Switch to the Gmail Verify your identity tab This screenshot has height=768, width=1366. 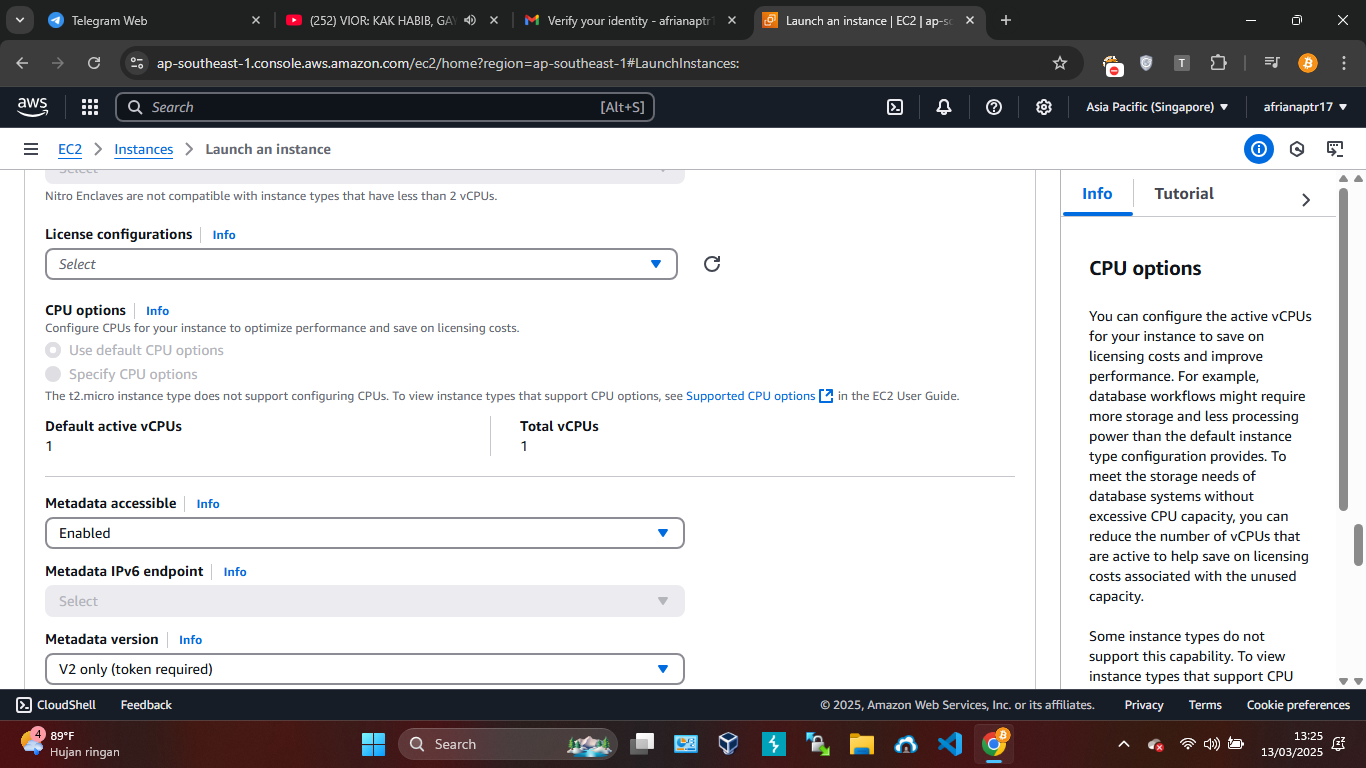[x=631, y=20]
